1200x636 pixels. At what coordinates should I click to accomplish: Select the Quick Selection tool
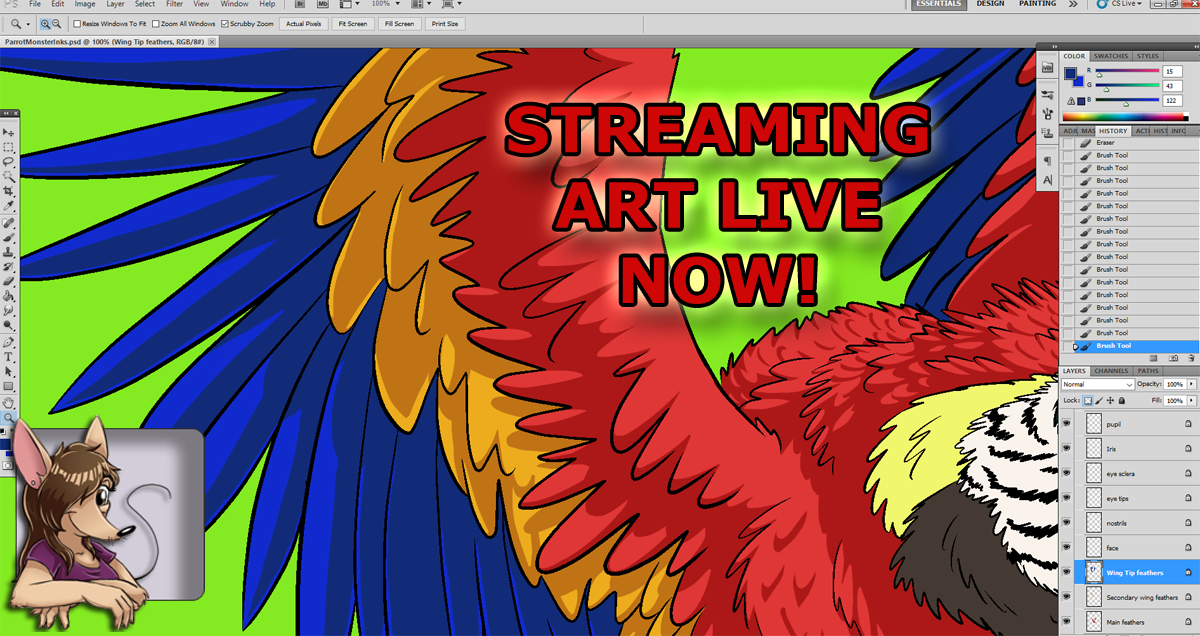[x=9, y=174]
